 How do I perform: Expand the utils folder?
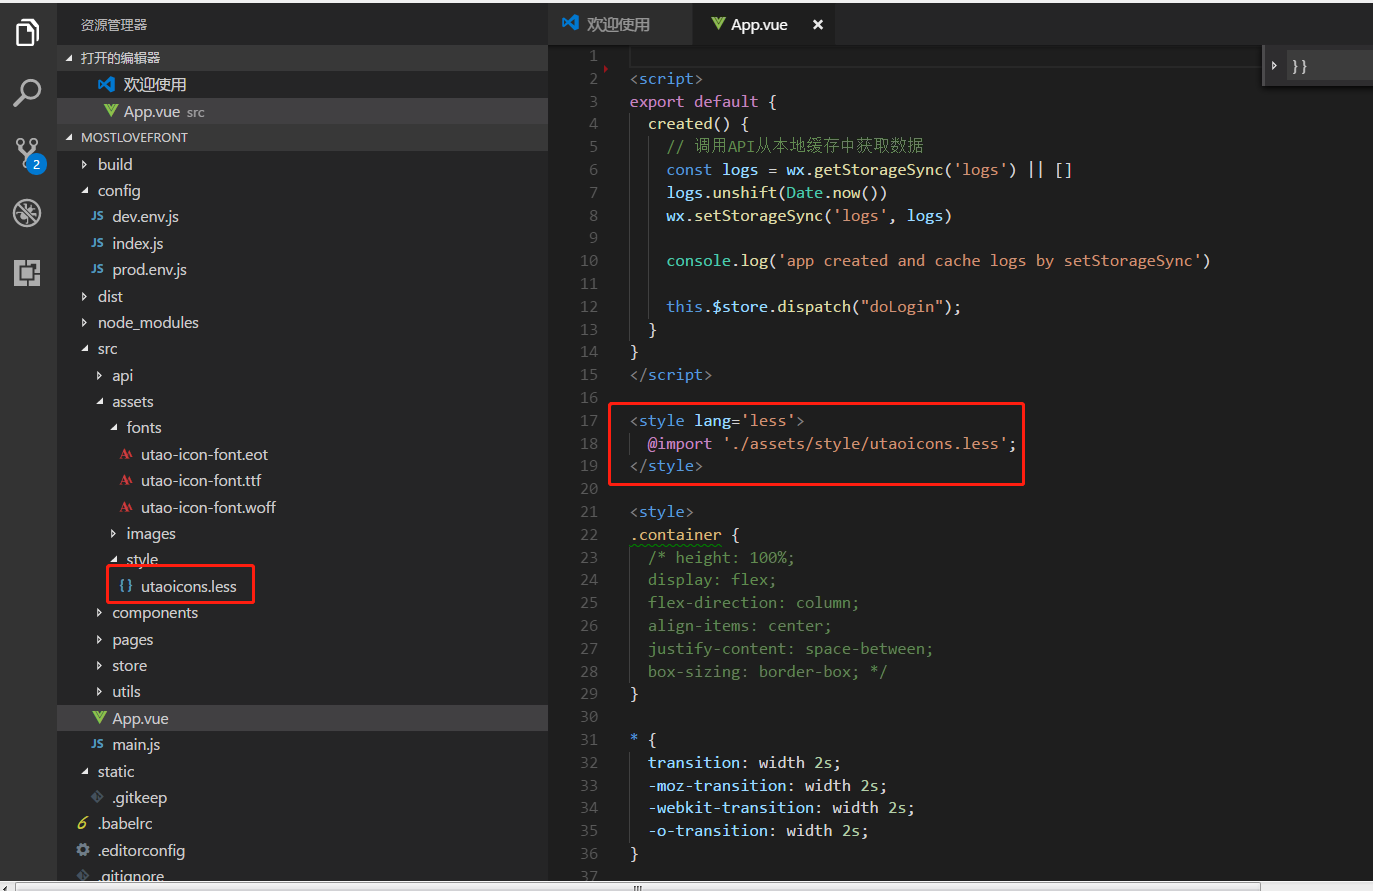point(99,691)
